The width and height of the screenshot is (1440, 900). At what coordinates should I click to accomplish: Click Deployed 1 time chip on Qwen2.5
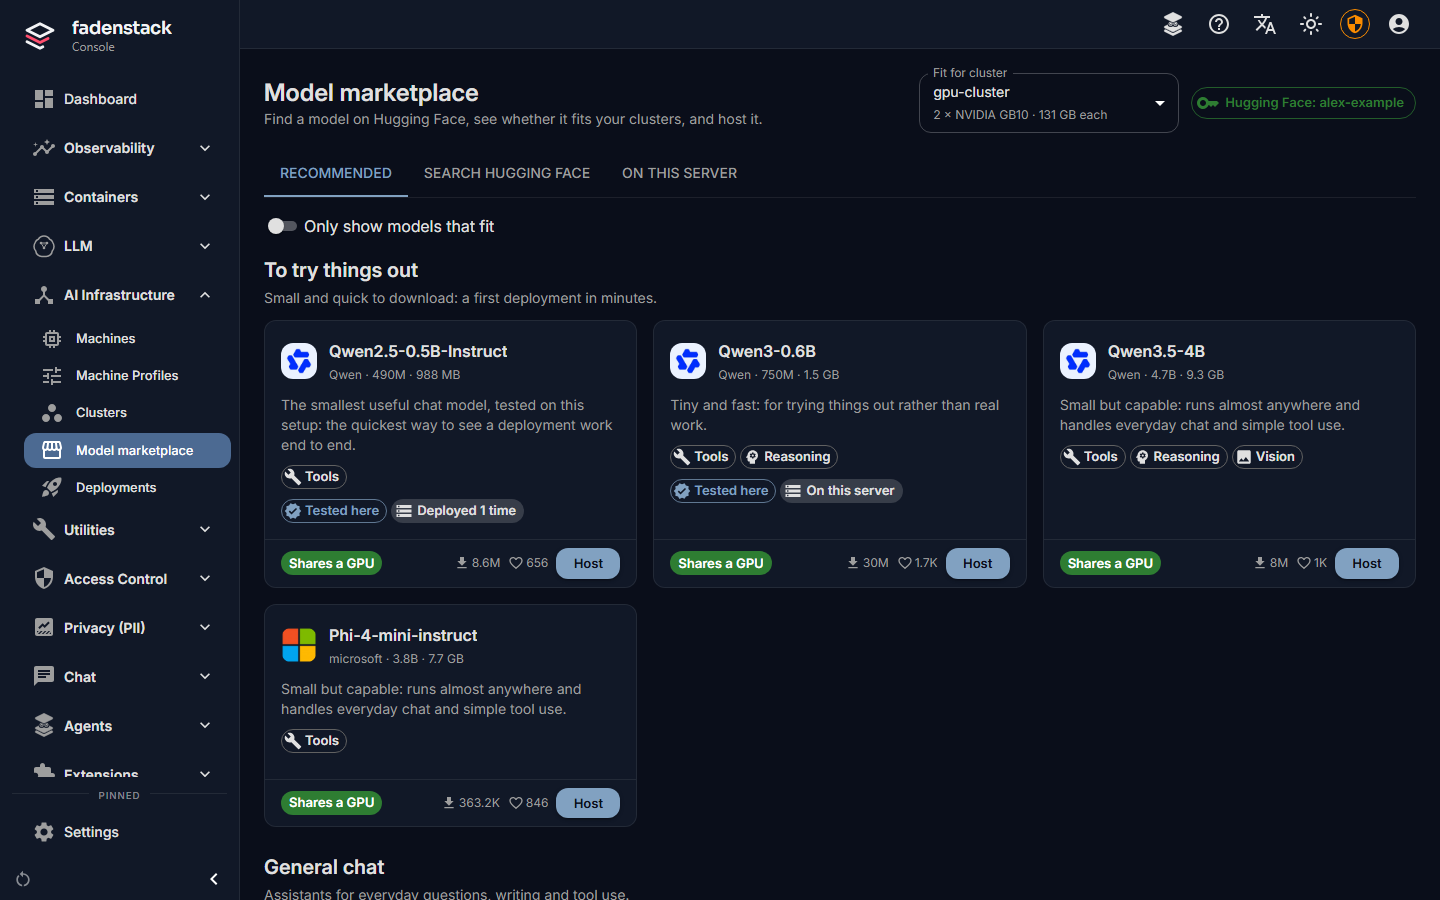[x=457, y=511]
